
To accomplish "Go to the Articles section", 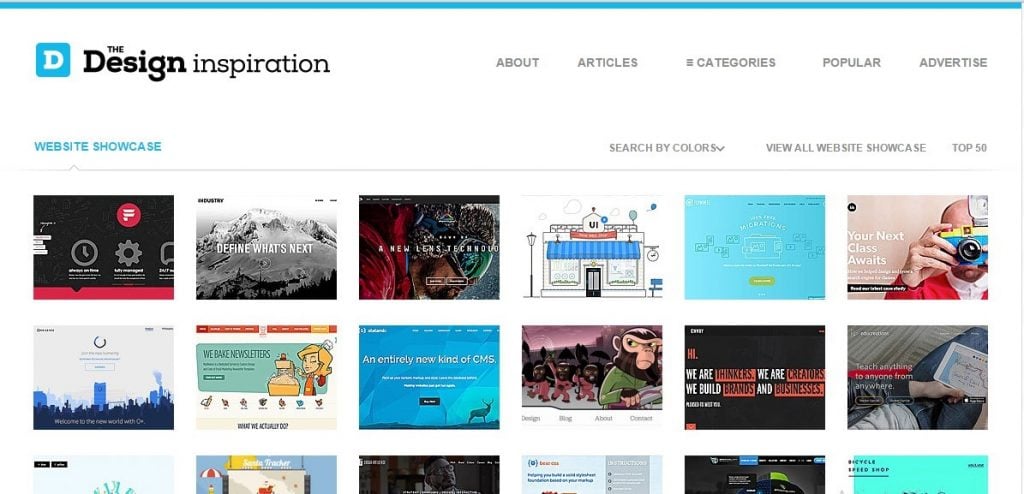I will click(607, 63).
